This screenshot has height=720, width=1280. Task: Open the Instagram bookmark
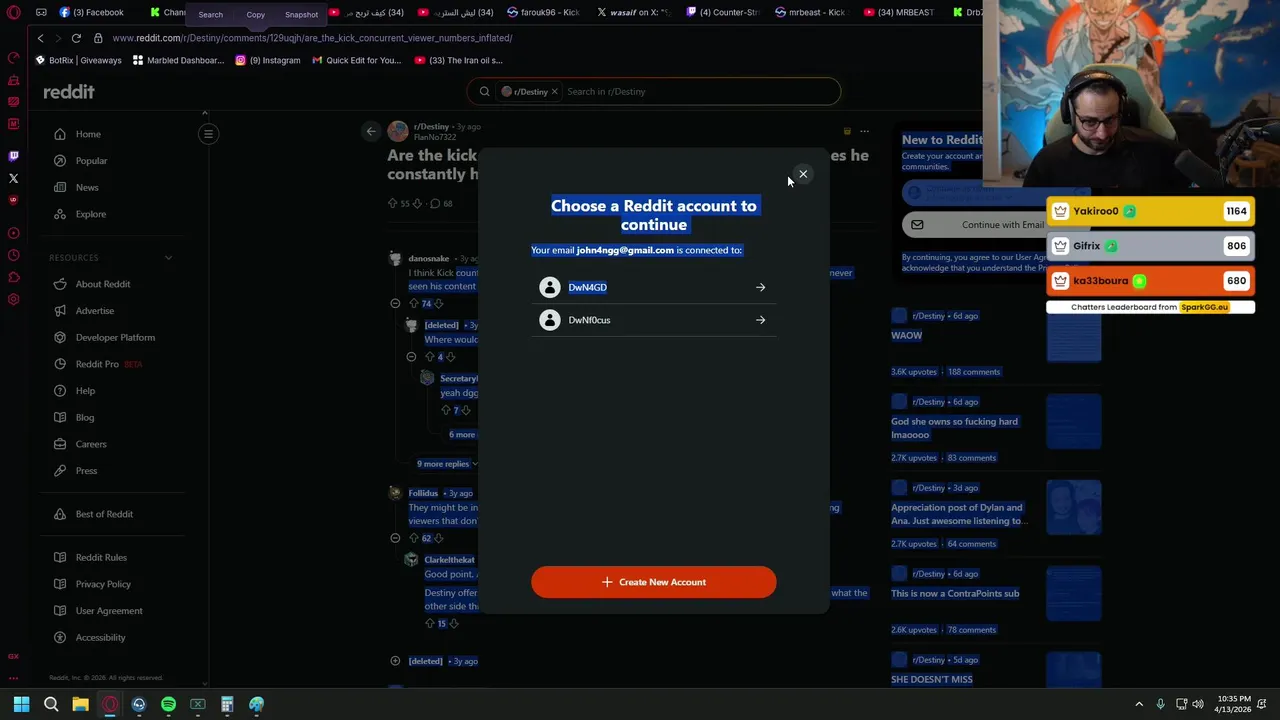pos(267,60)
